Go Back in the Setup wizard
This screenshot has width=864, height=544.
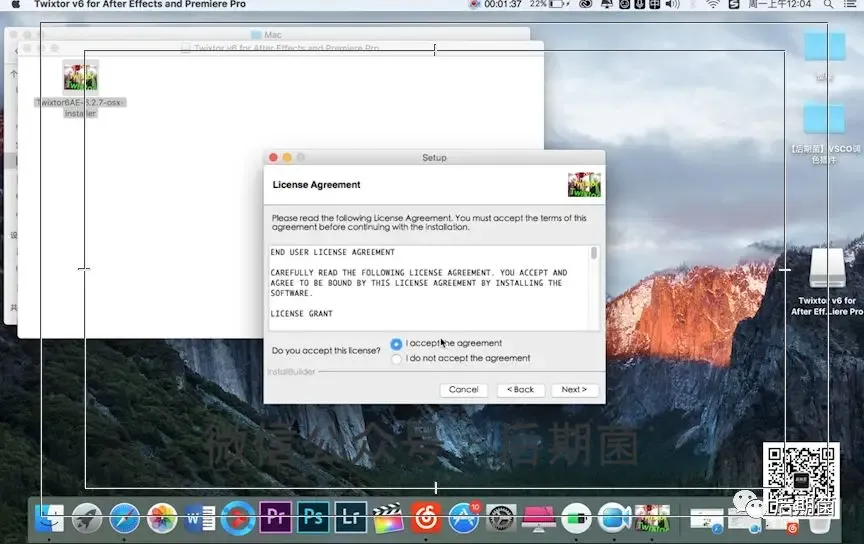click(521, 390)
